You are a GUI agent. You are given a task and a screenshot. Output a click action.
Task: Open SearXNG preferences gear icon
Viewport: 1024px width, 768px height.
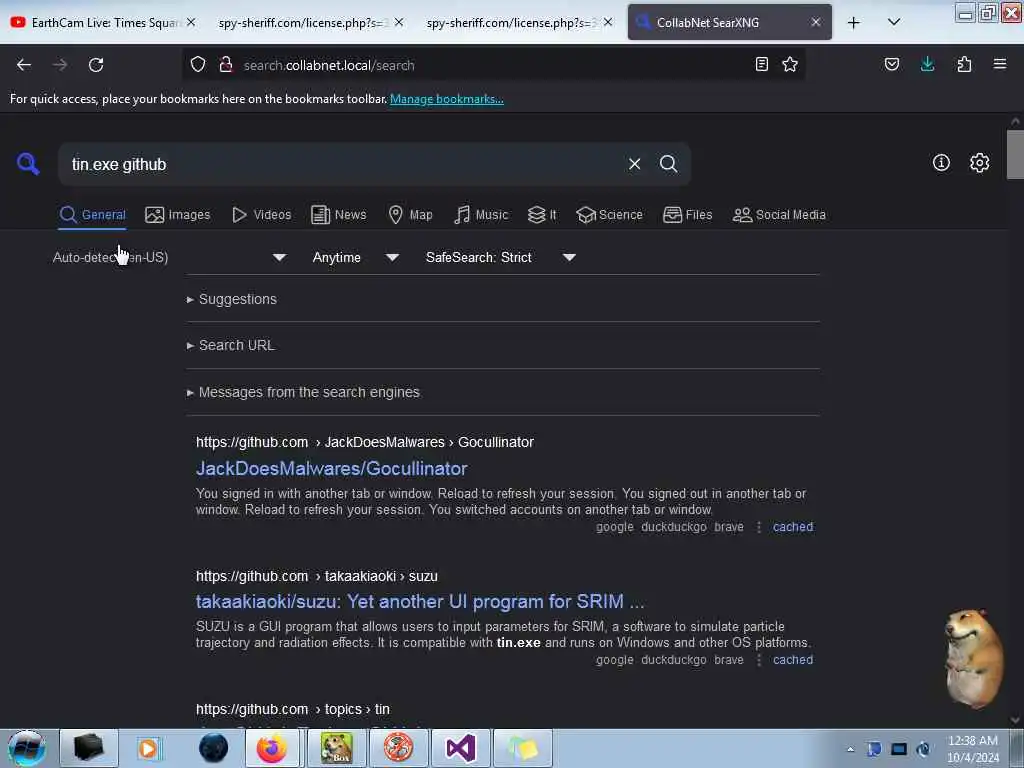tap(979, 163)
